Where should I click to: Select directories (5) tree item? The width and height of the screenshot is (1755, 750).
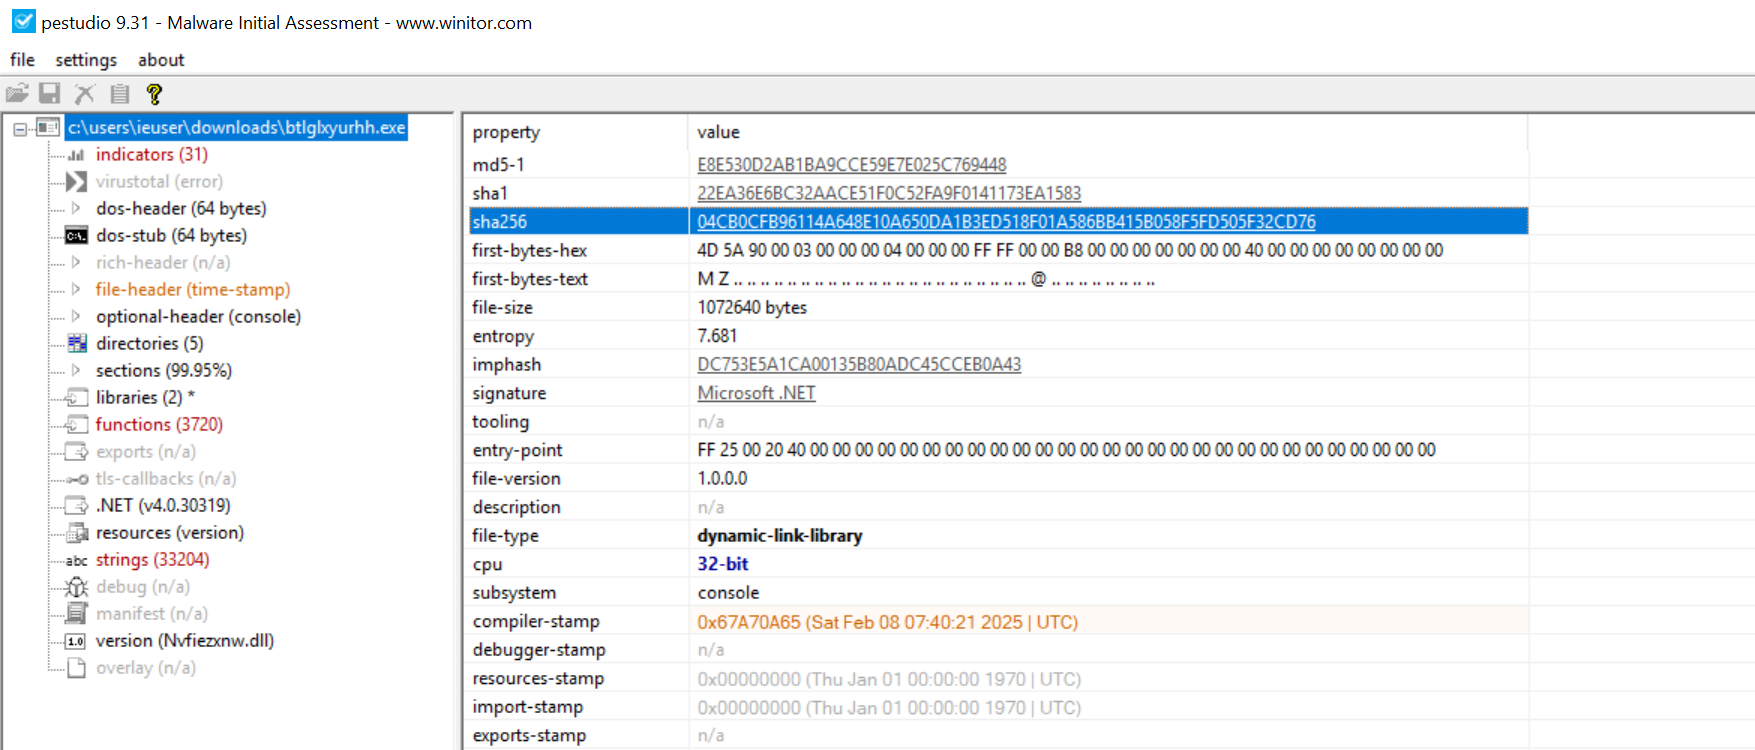click(149, 343)
